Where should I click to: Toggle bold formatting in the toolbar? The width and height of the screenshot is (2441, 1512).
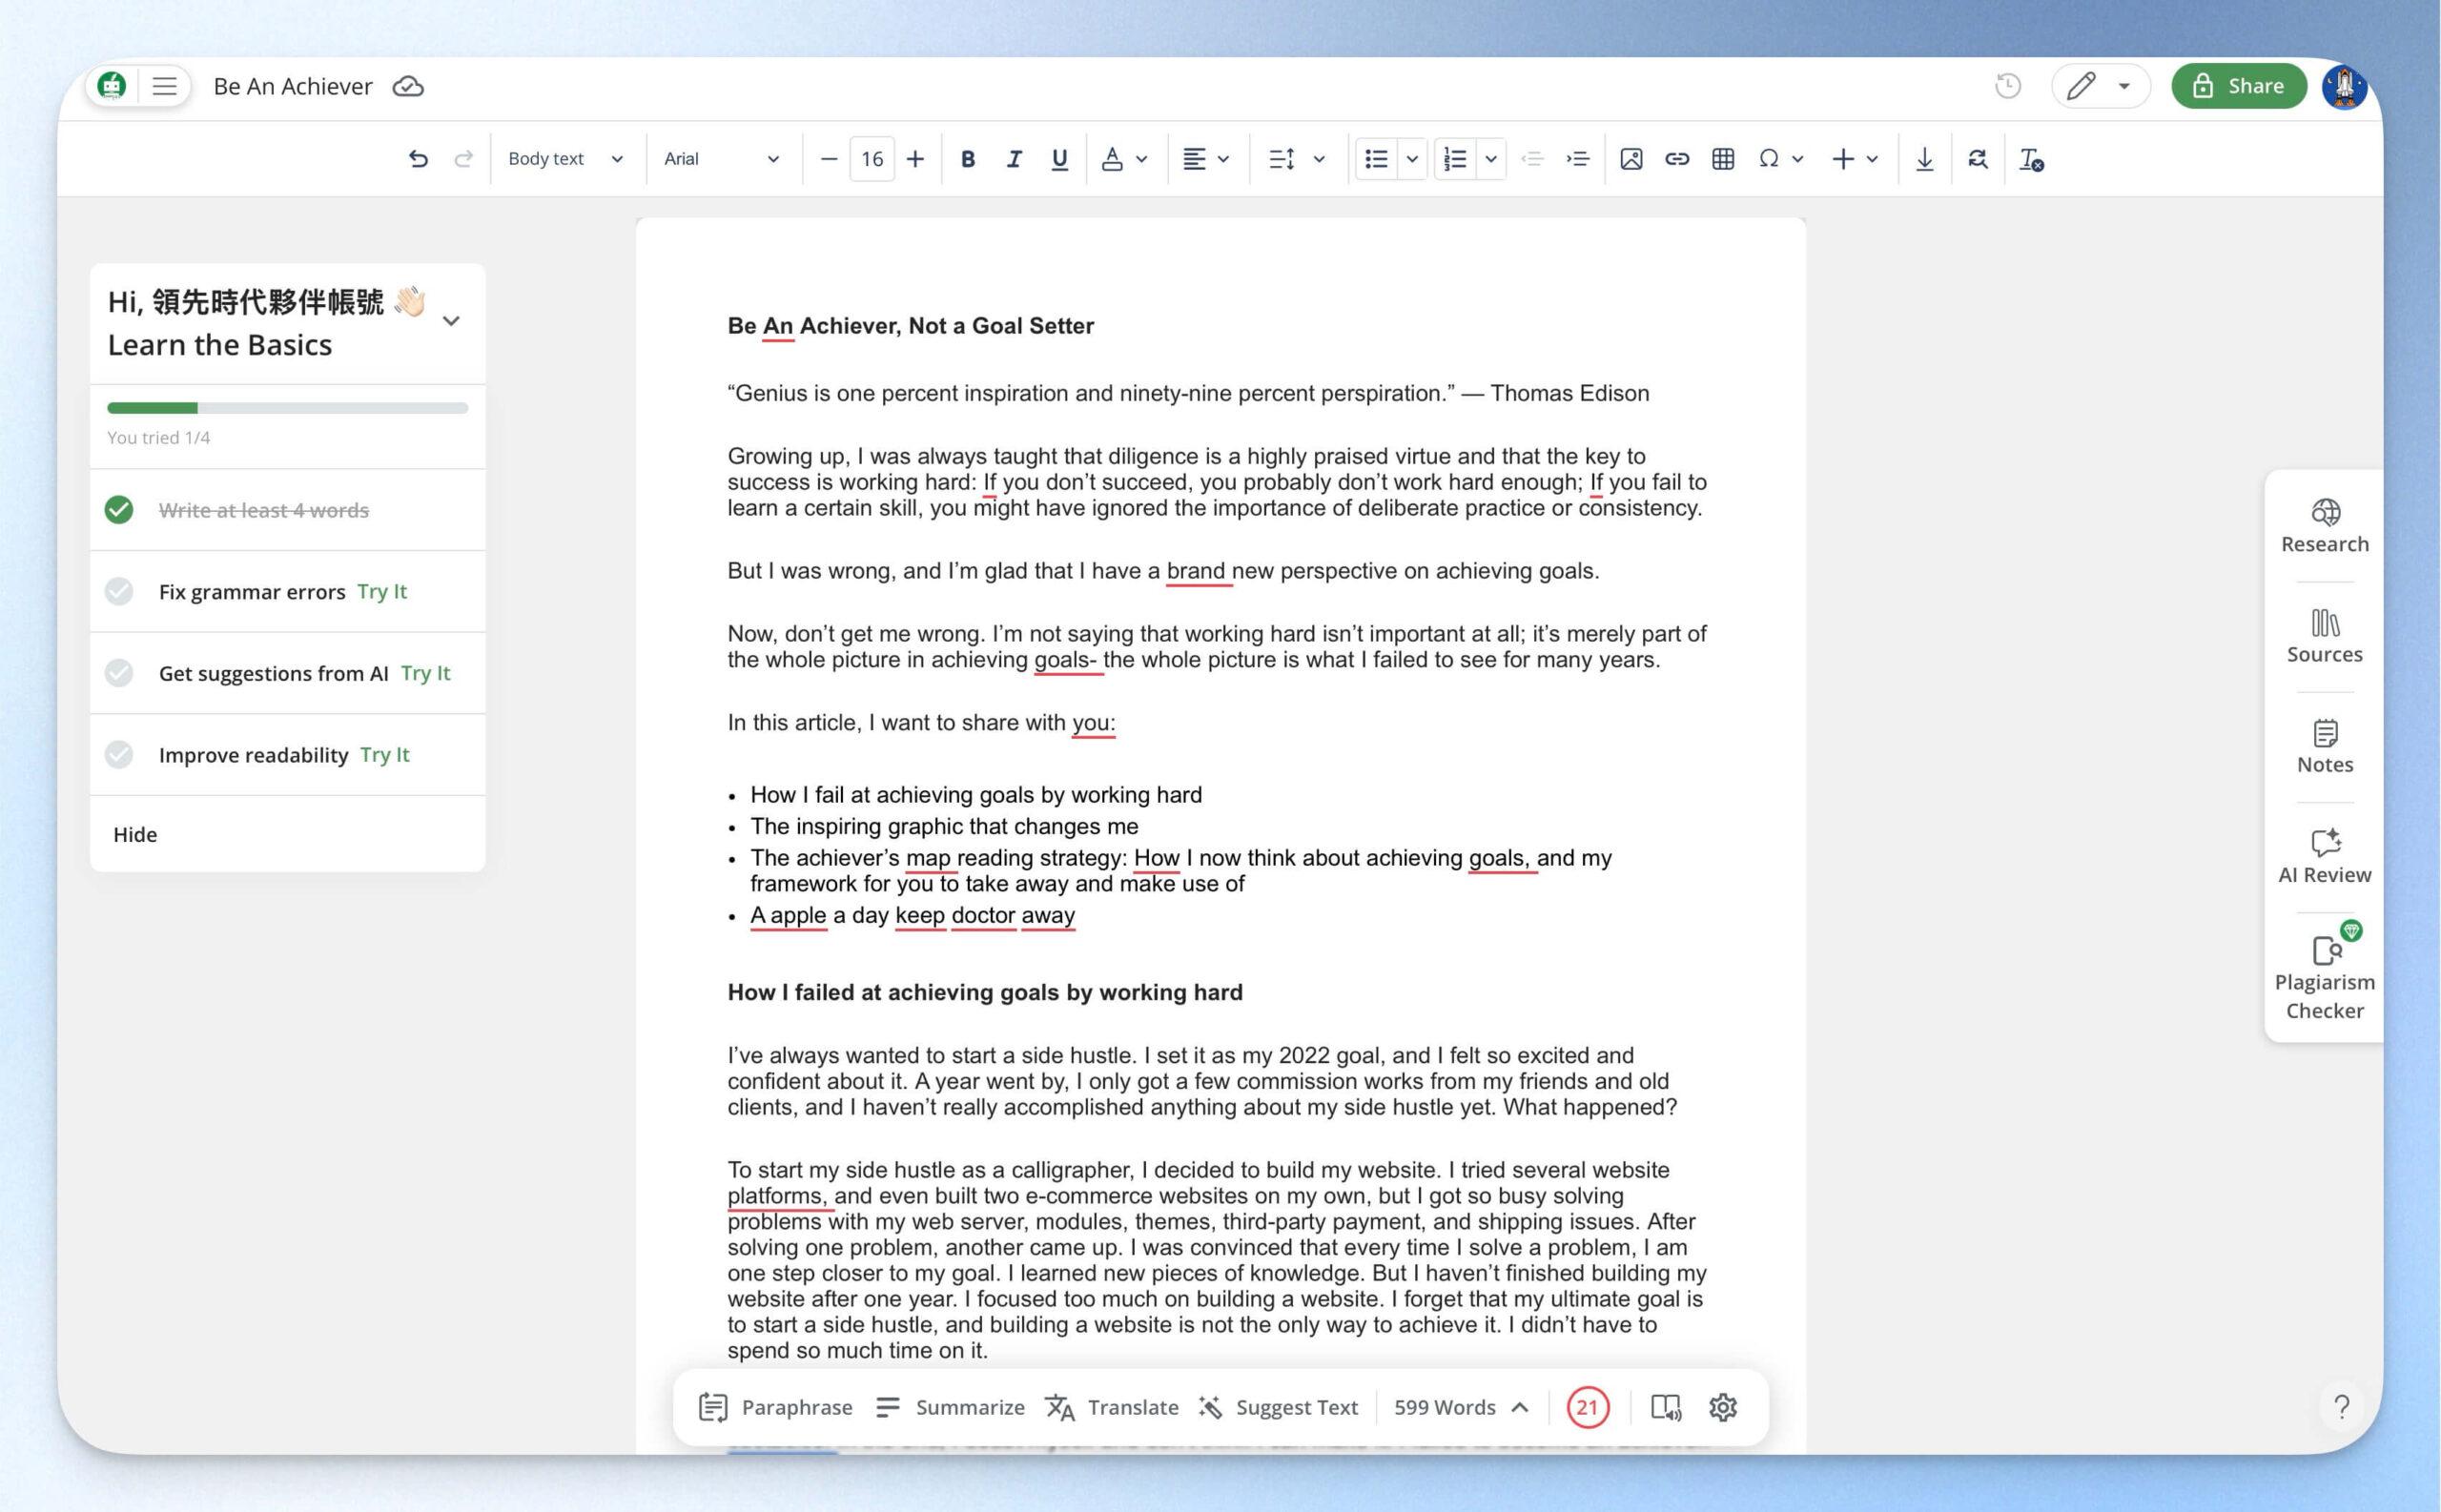967,159
